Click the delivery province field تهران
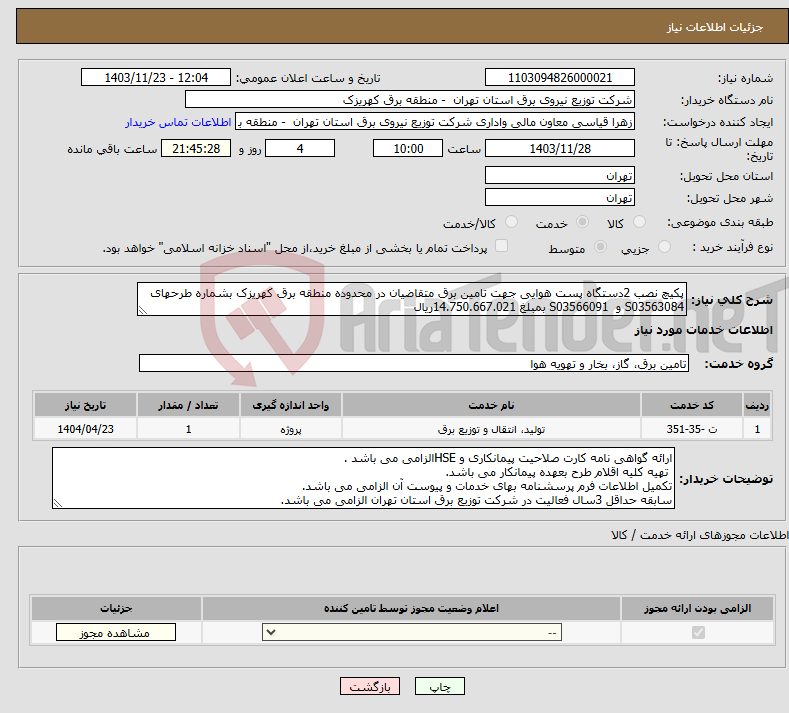 (x=560, y=176)
